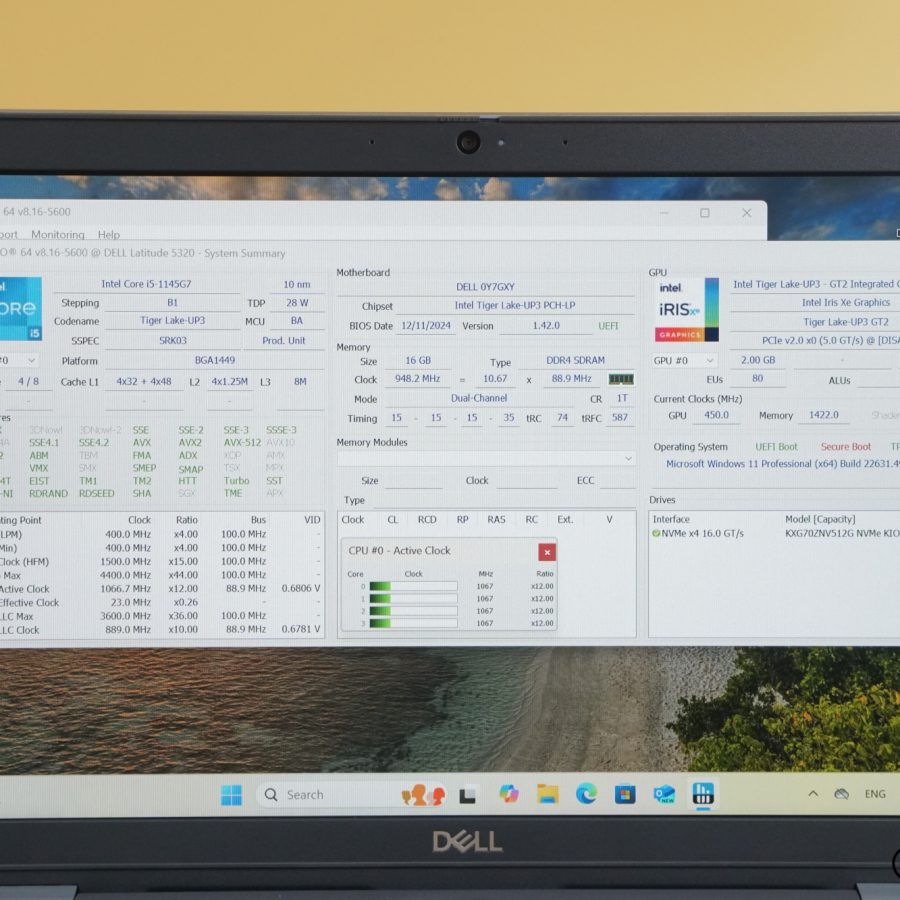This screenshot has height=900, width=900.
Task: Click the green NVMe drive status icon
Action: tap(656, 533)
